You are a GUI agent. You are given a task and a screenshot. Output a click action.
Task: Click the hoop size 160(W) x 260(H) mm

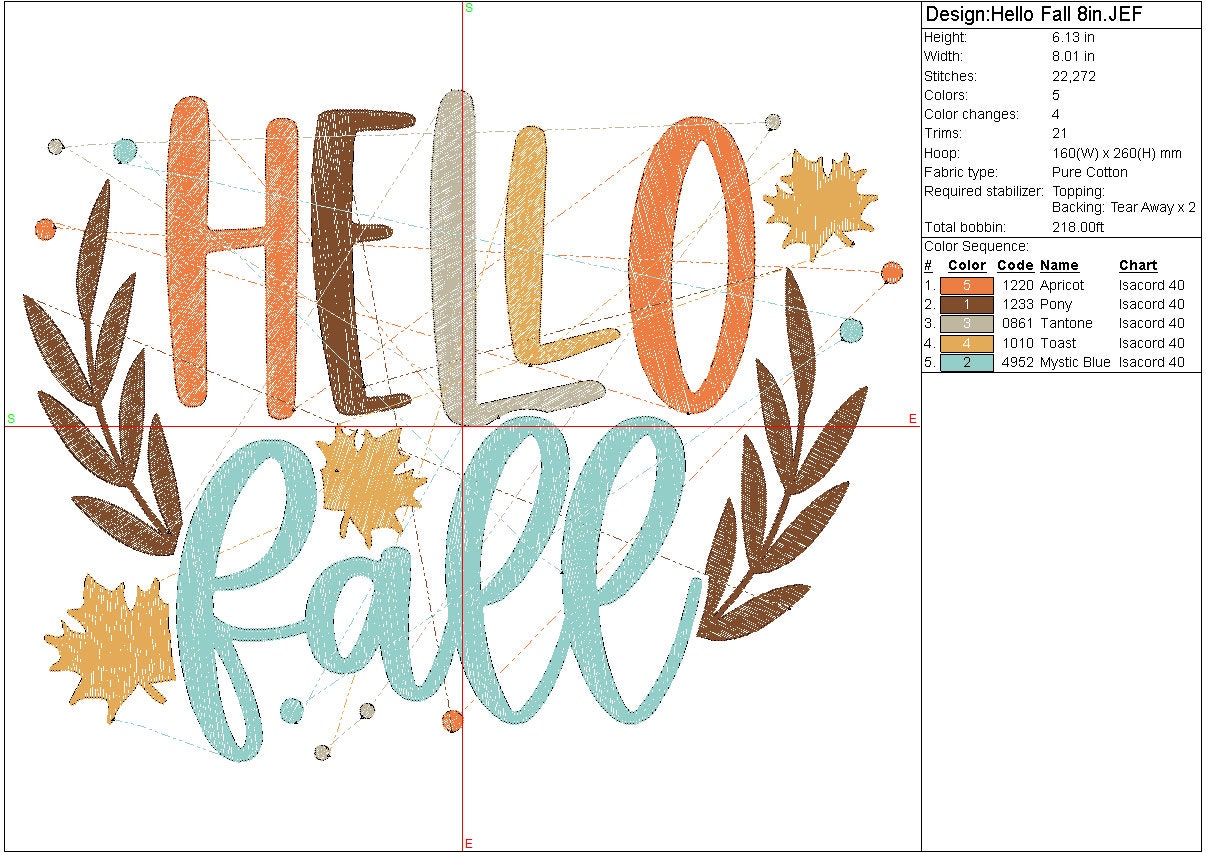pos(1116,153)
